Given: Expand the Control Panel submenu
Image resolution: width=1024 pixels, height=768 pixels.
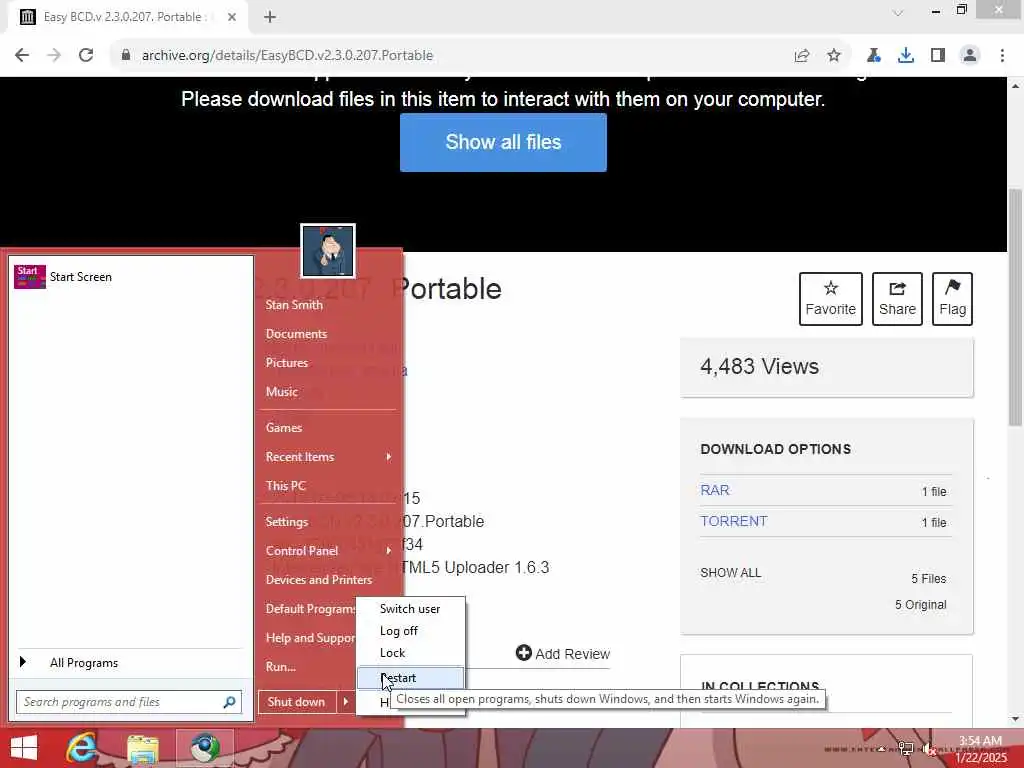Looking at the screenshot, I should pyautogui.click(x=328, y=551).
